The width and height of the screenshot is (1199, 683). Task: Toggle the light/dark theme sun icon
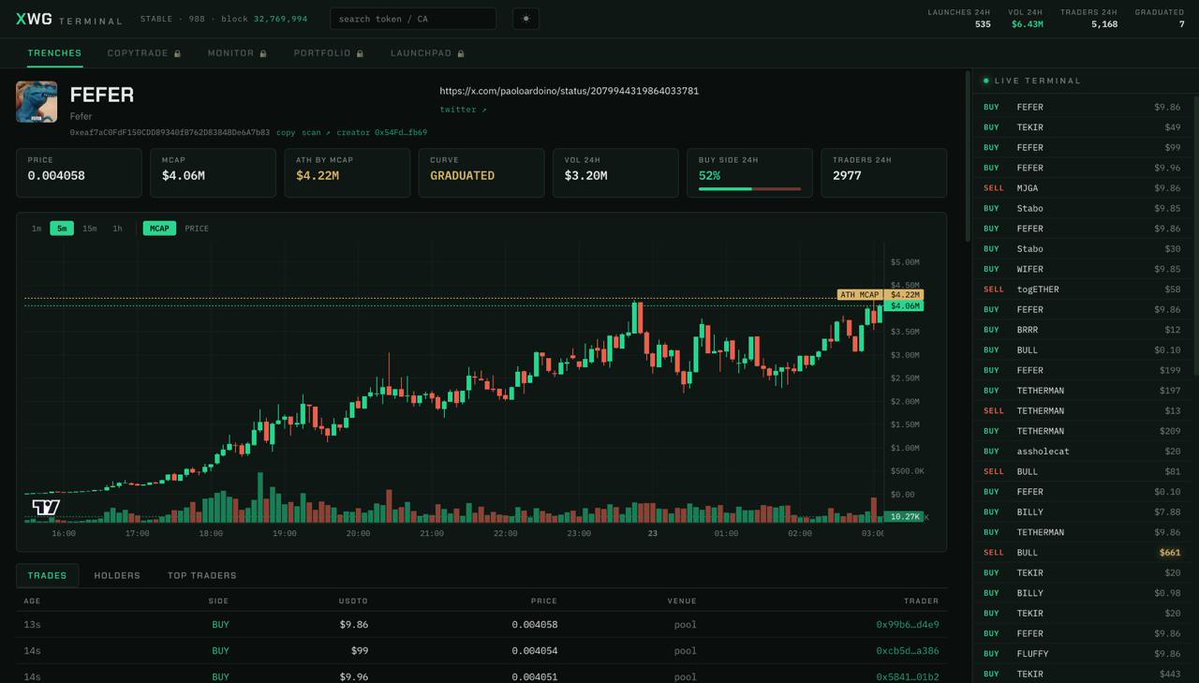(x=525, y=18)
